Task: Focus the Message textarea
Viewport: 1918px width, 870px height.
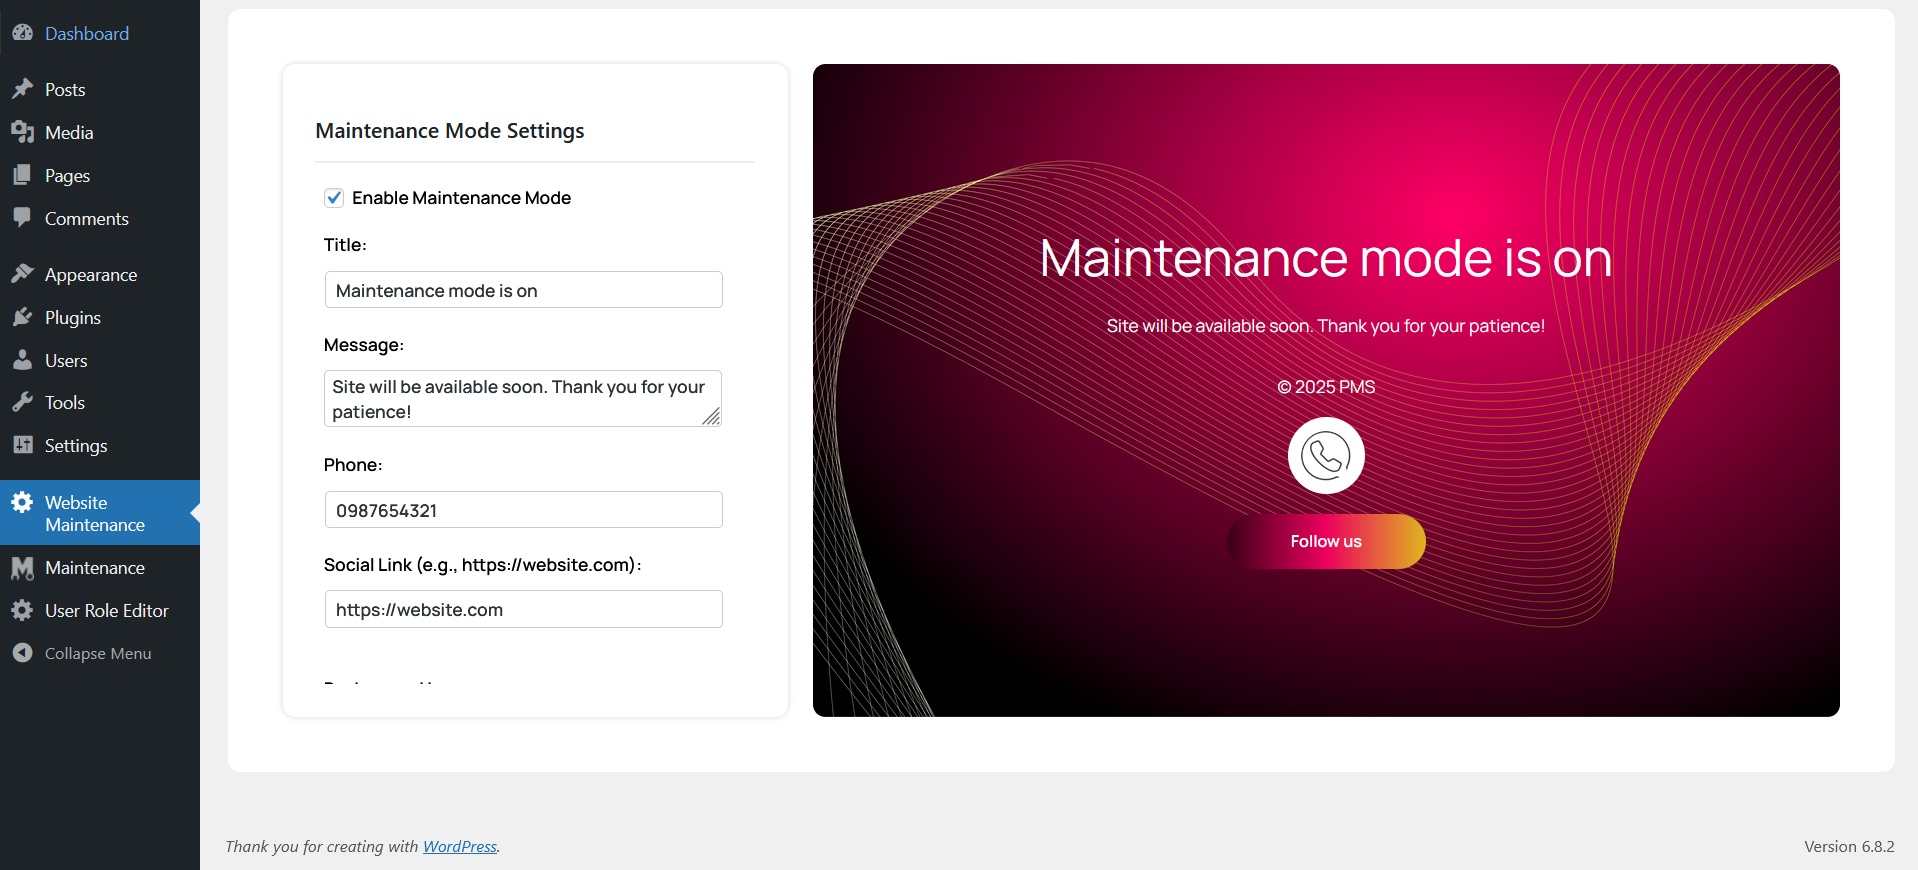Action: (x=523, y=399)
